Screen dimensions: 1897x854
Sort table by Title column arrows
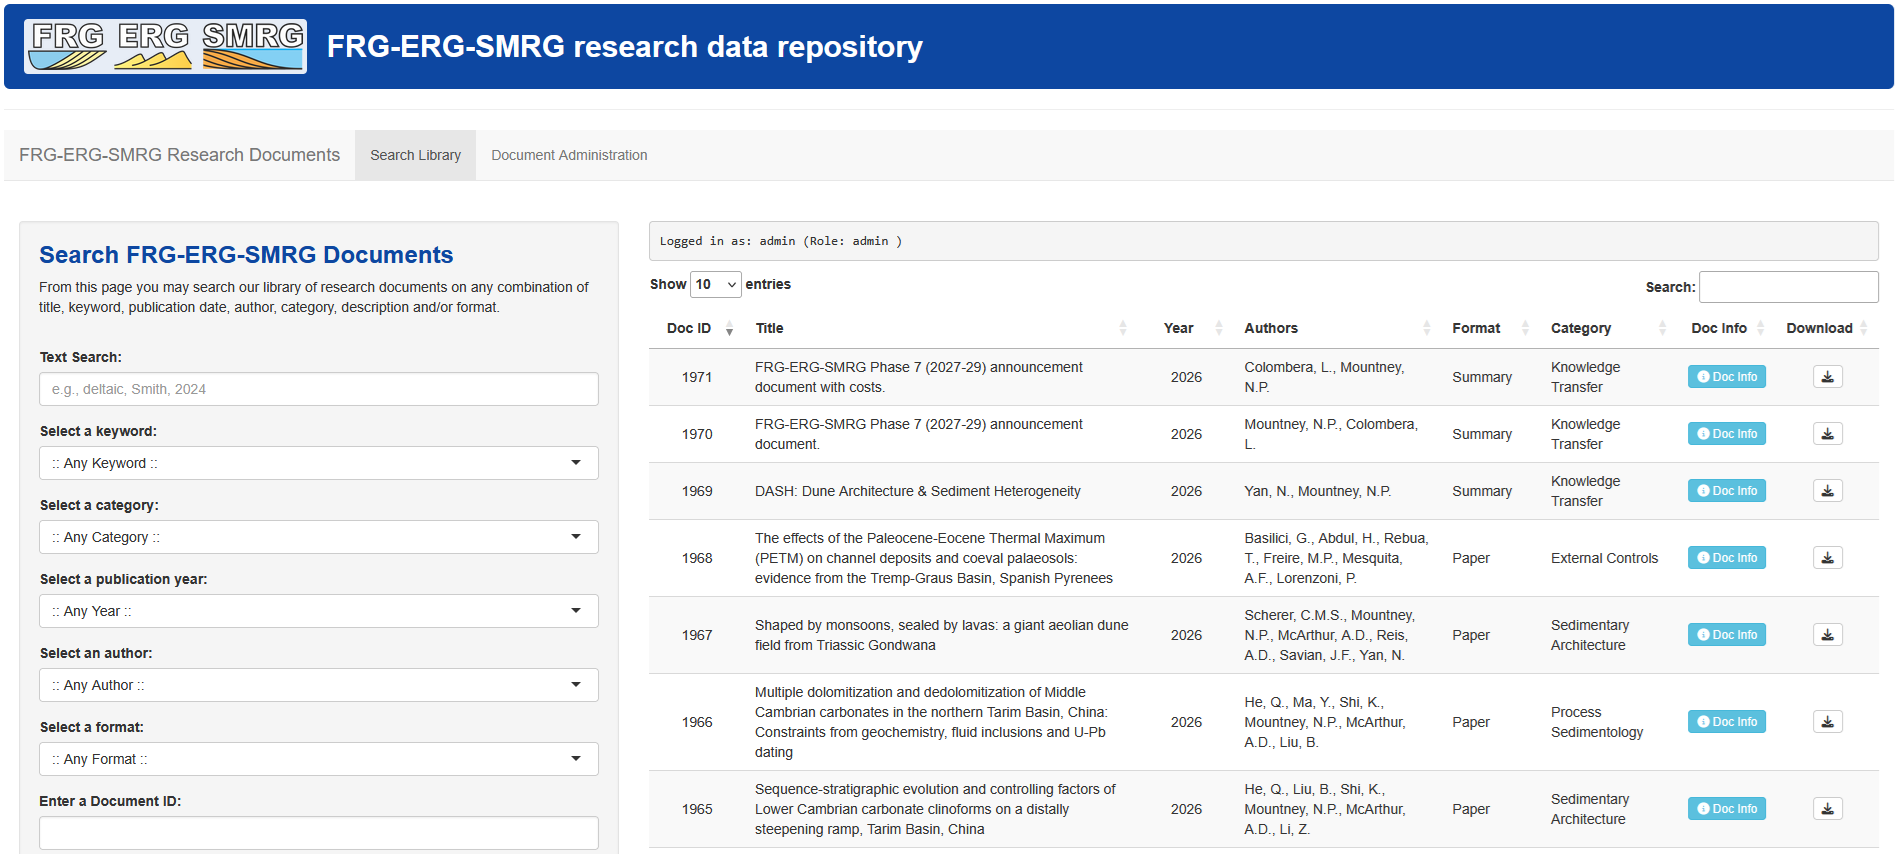coord(1122,328)
